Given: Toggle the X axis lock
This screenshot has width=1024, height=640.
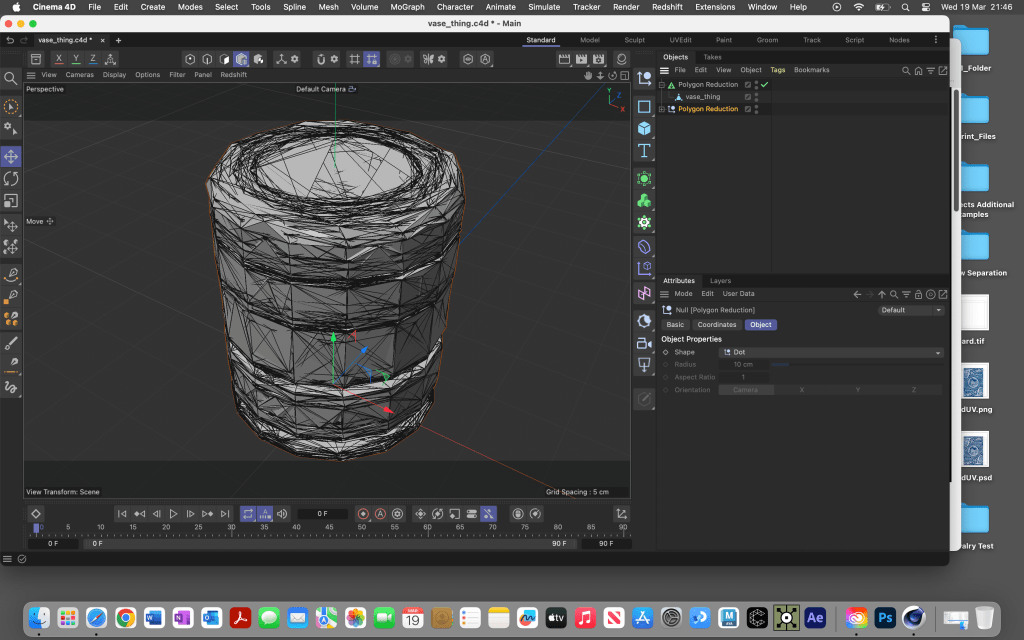Looking at the screenshot, I should [x=59, y=59].
